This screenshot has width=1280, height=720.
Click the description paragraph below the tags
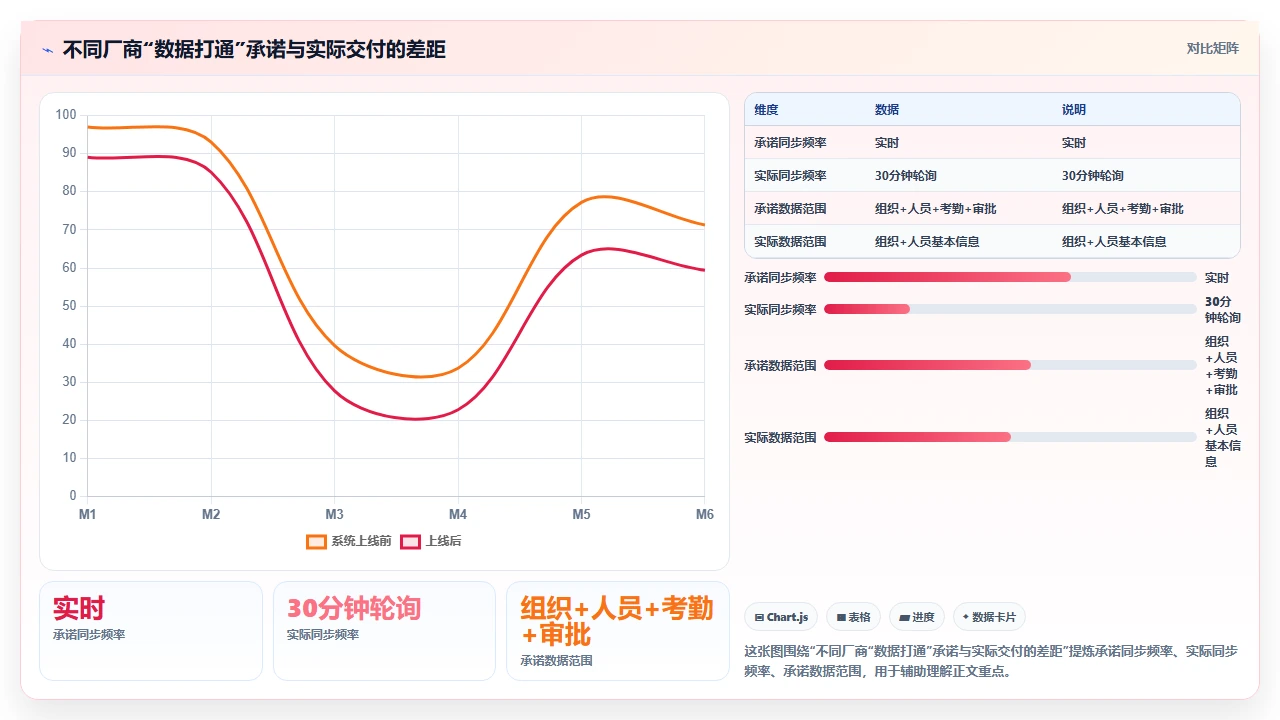pyautogui.click(x=991, y=661)
